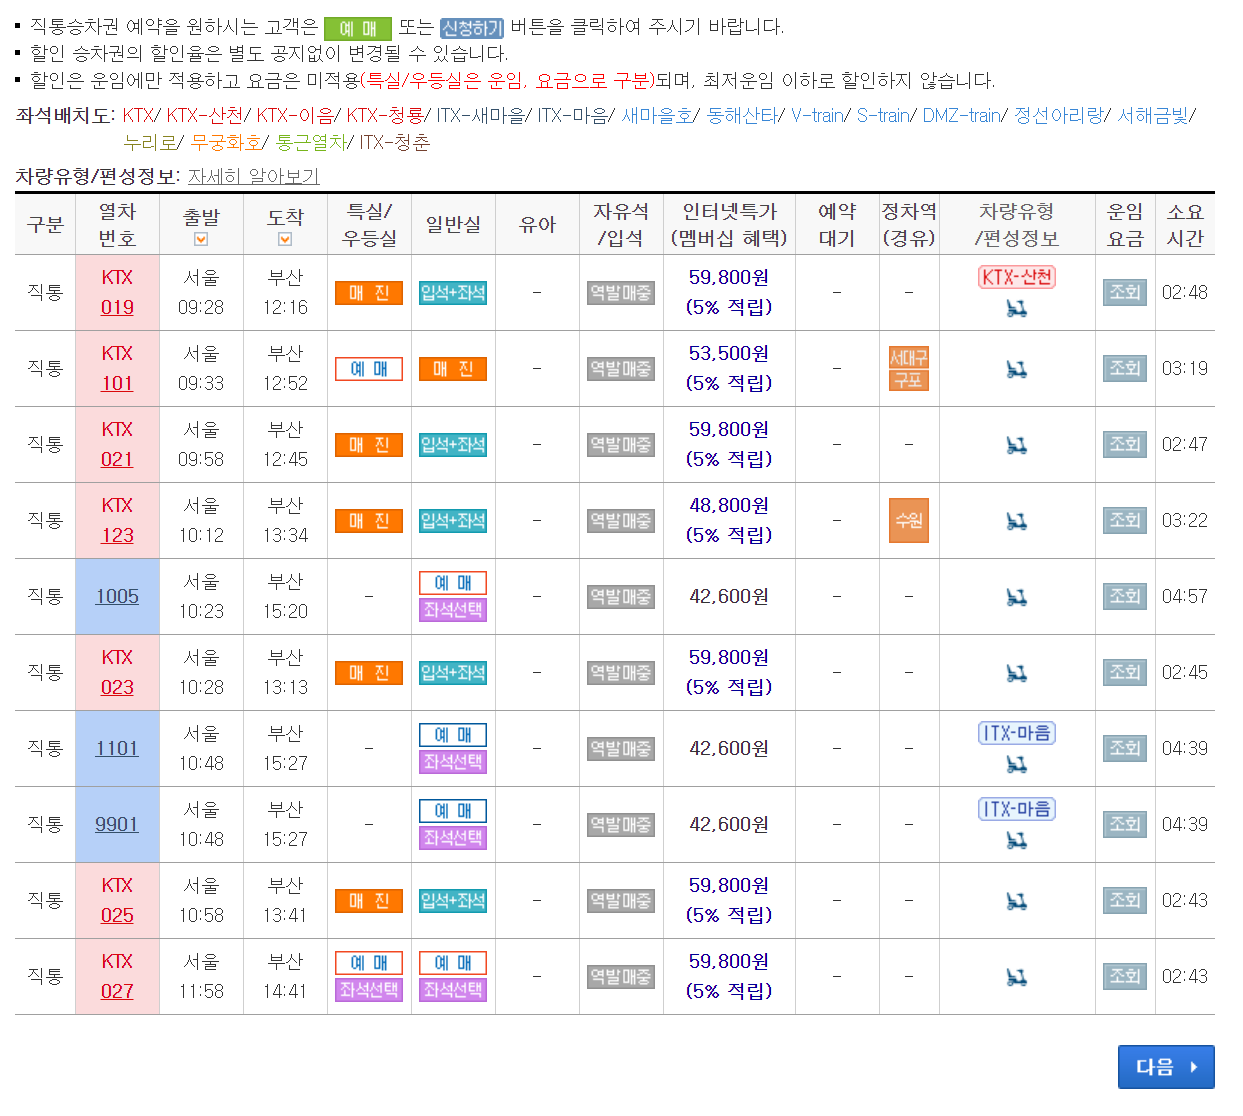The height and width of the screenshot is (1116, 1243).
Task: Click 입석+좌석 for KTX 019
Action: tap(453, 293)
